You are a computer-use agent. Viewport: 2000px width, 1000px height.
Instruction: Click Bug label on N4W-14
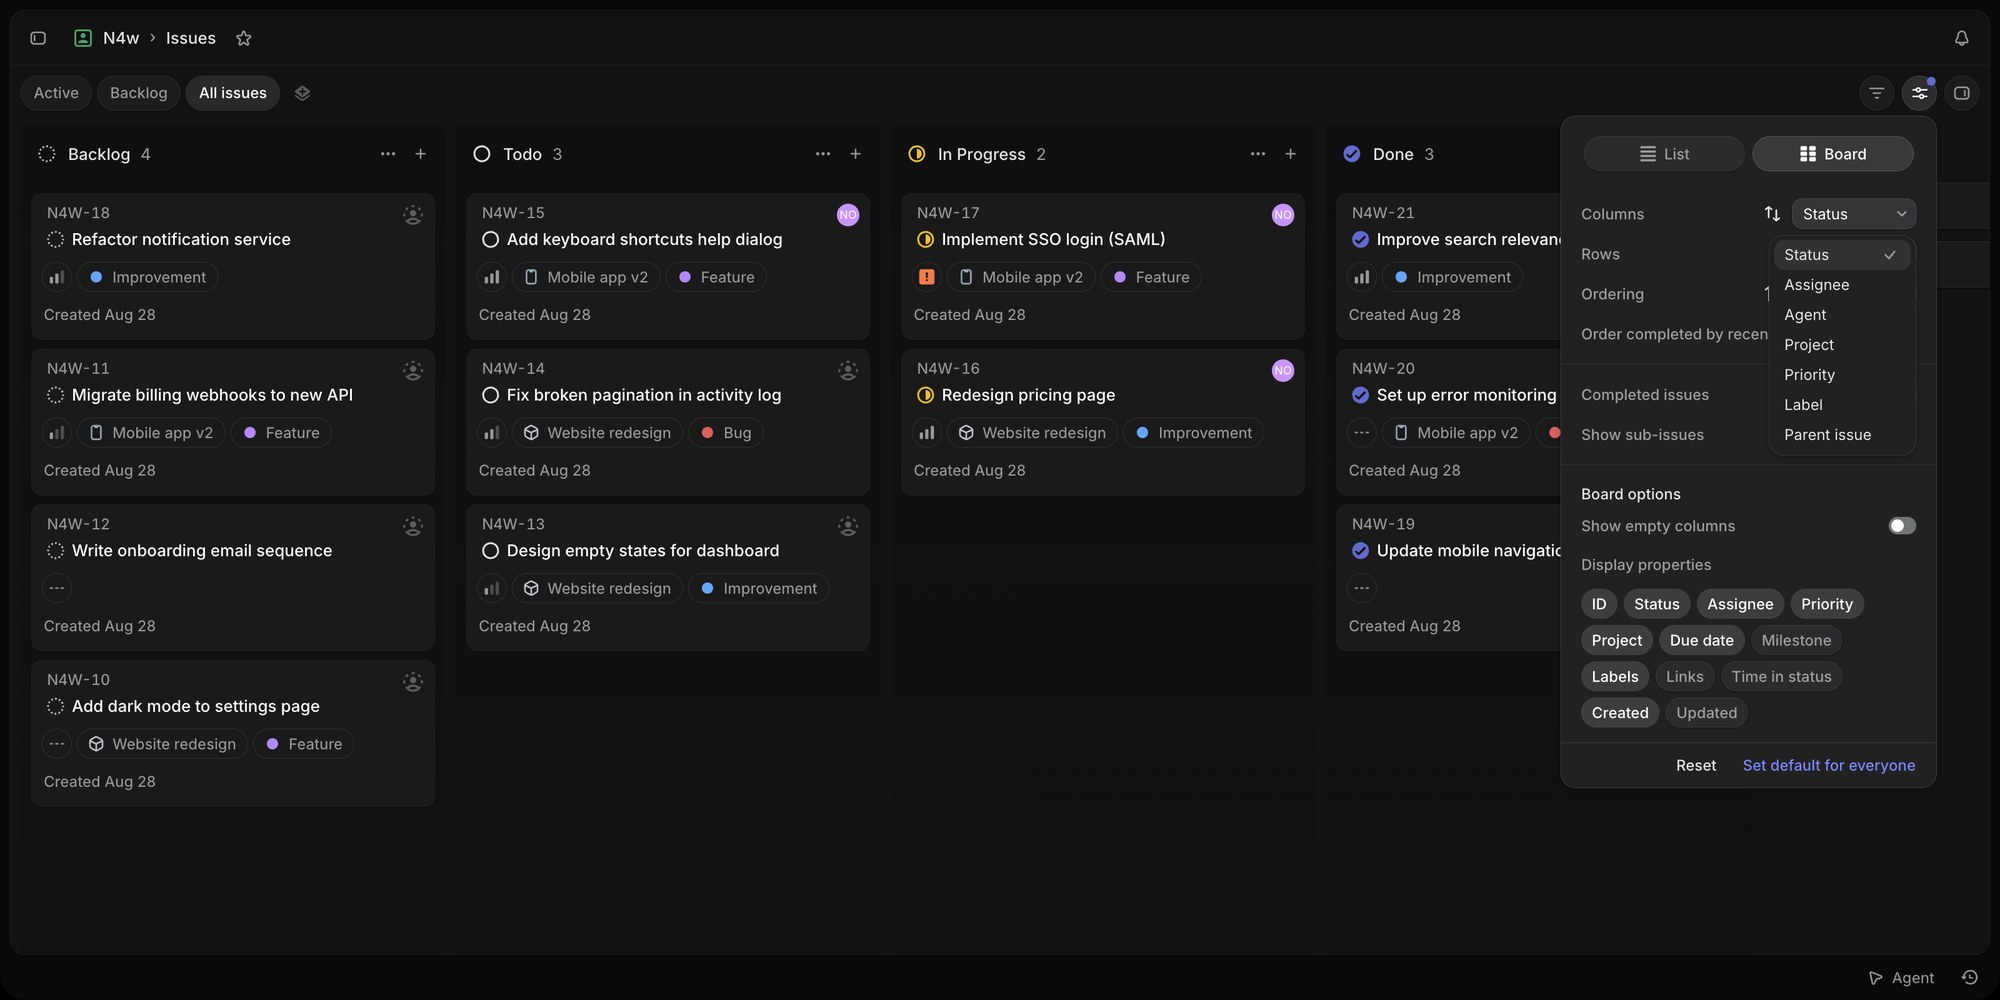[x=726, y=433]
